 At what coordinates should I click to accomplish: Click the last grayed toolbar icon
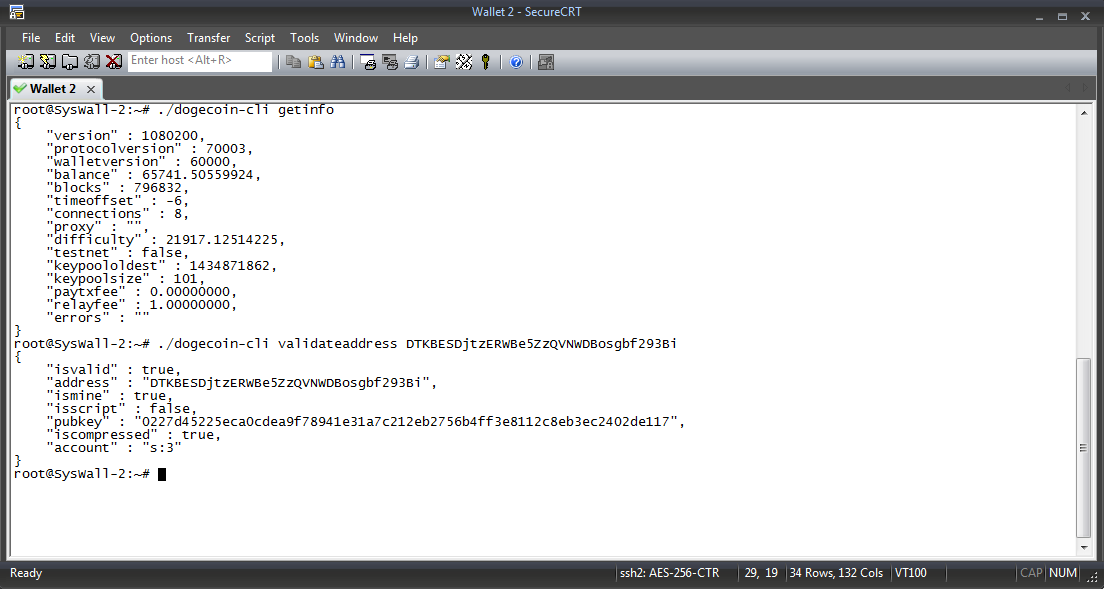click(546, 62)
